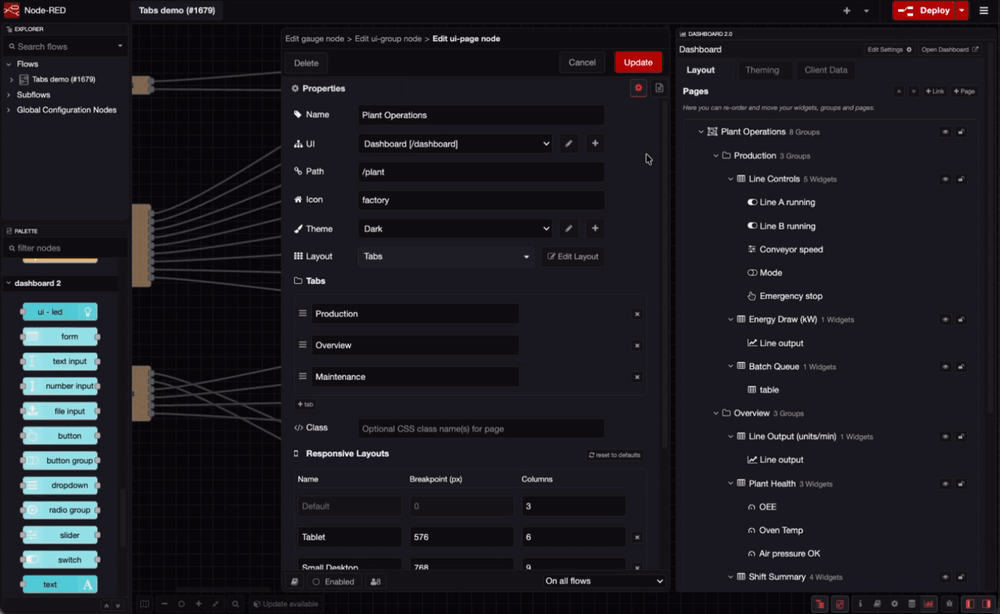The image size is (1000, 614).
Task: Zoom in the flow canvas
Action: pos(198,604)
